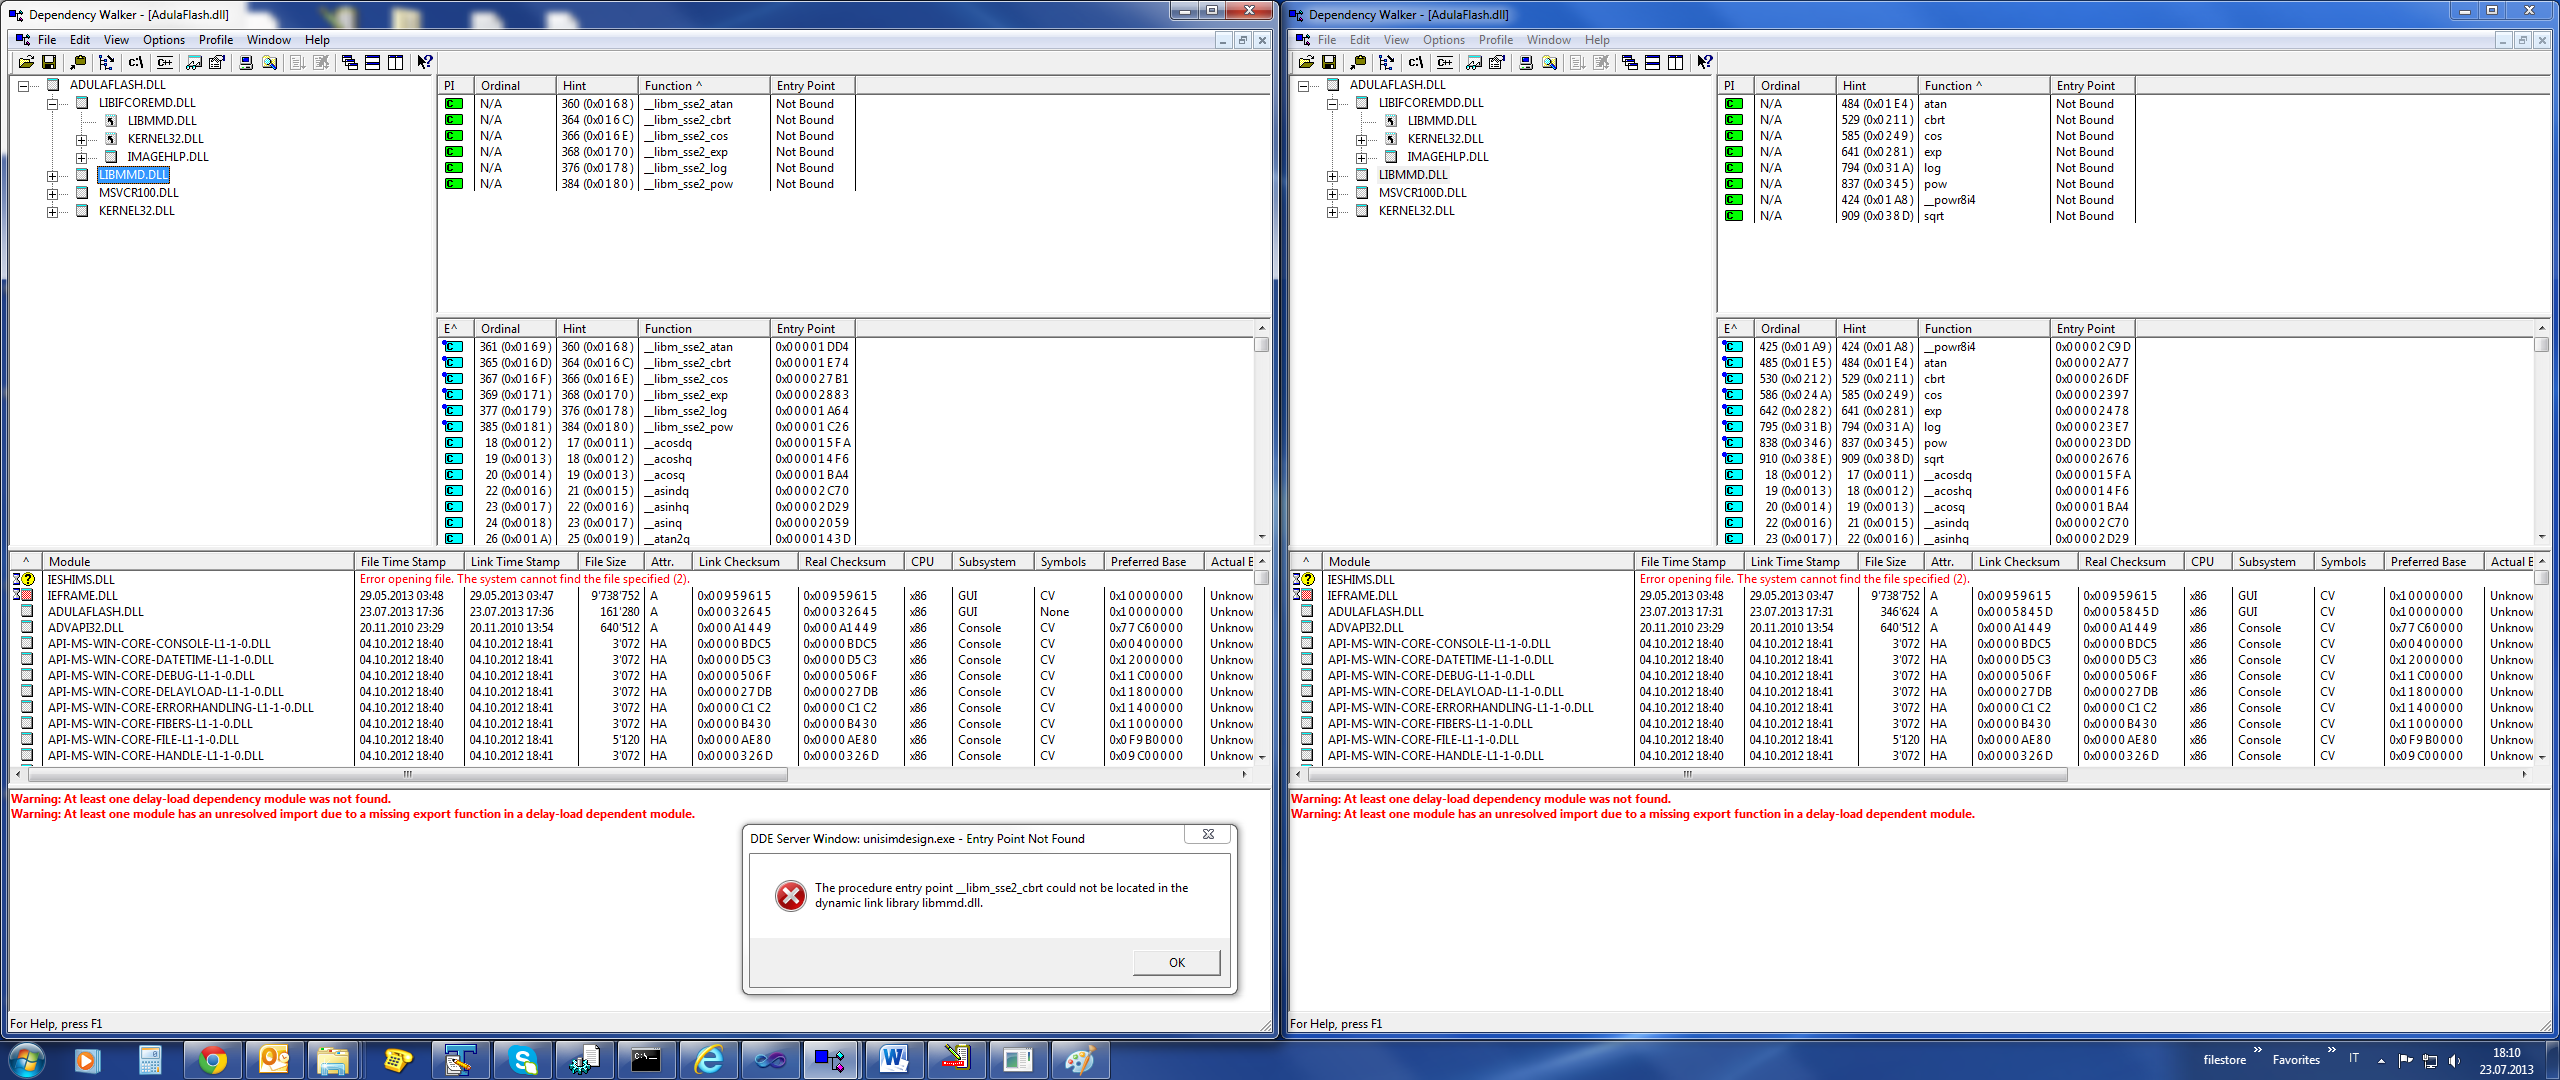Click Tile Horizontally icon in left window toolbar

pos(372,62)
